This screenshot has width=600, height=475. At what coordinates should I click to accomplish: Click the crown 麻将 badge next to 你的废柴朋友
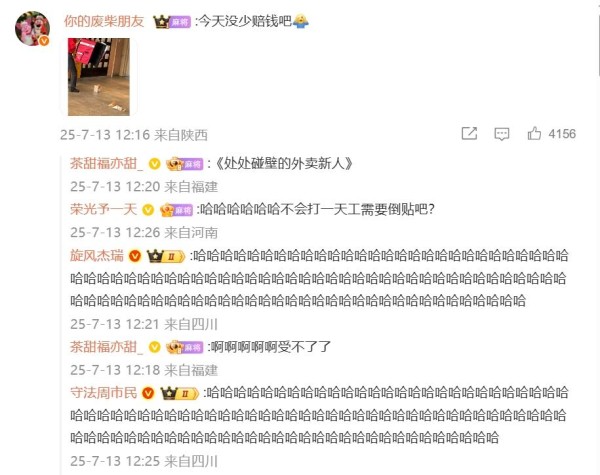(x=172, y=22)
